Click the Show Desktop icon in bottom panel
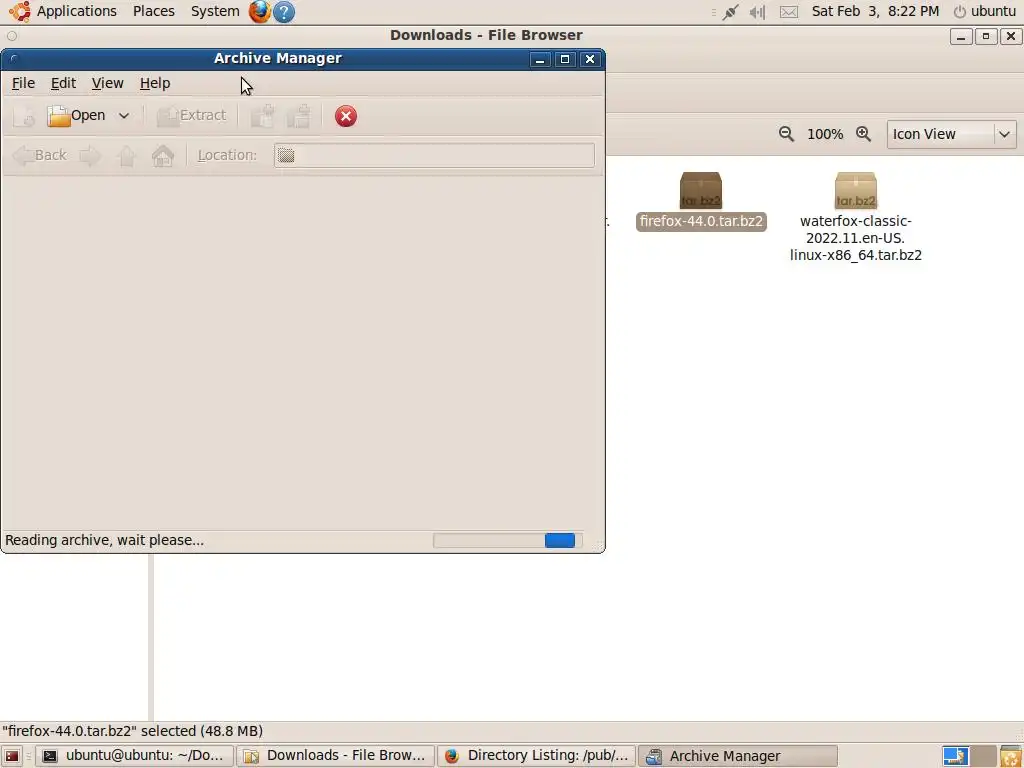Screen dimensions: 1024x768 [12, 756]
